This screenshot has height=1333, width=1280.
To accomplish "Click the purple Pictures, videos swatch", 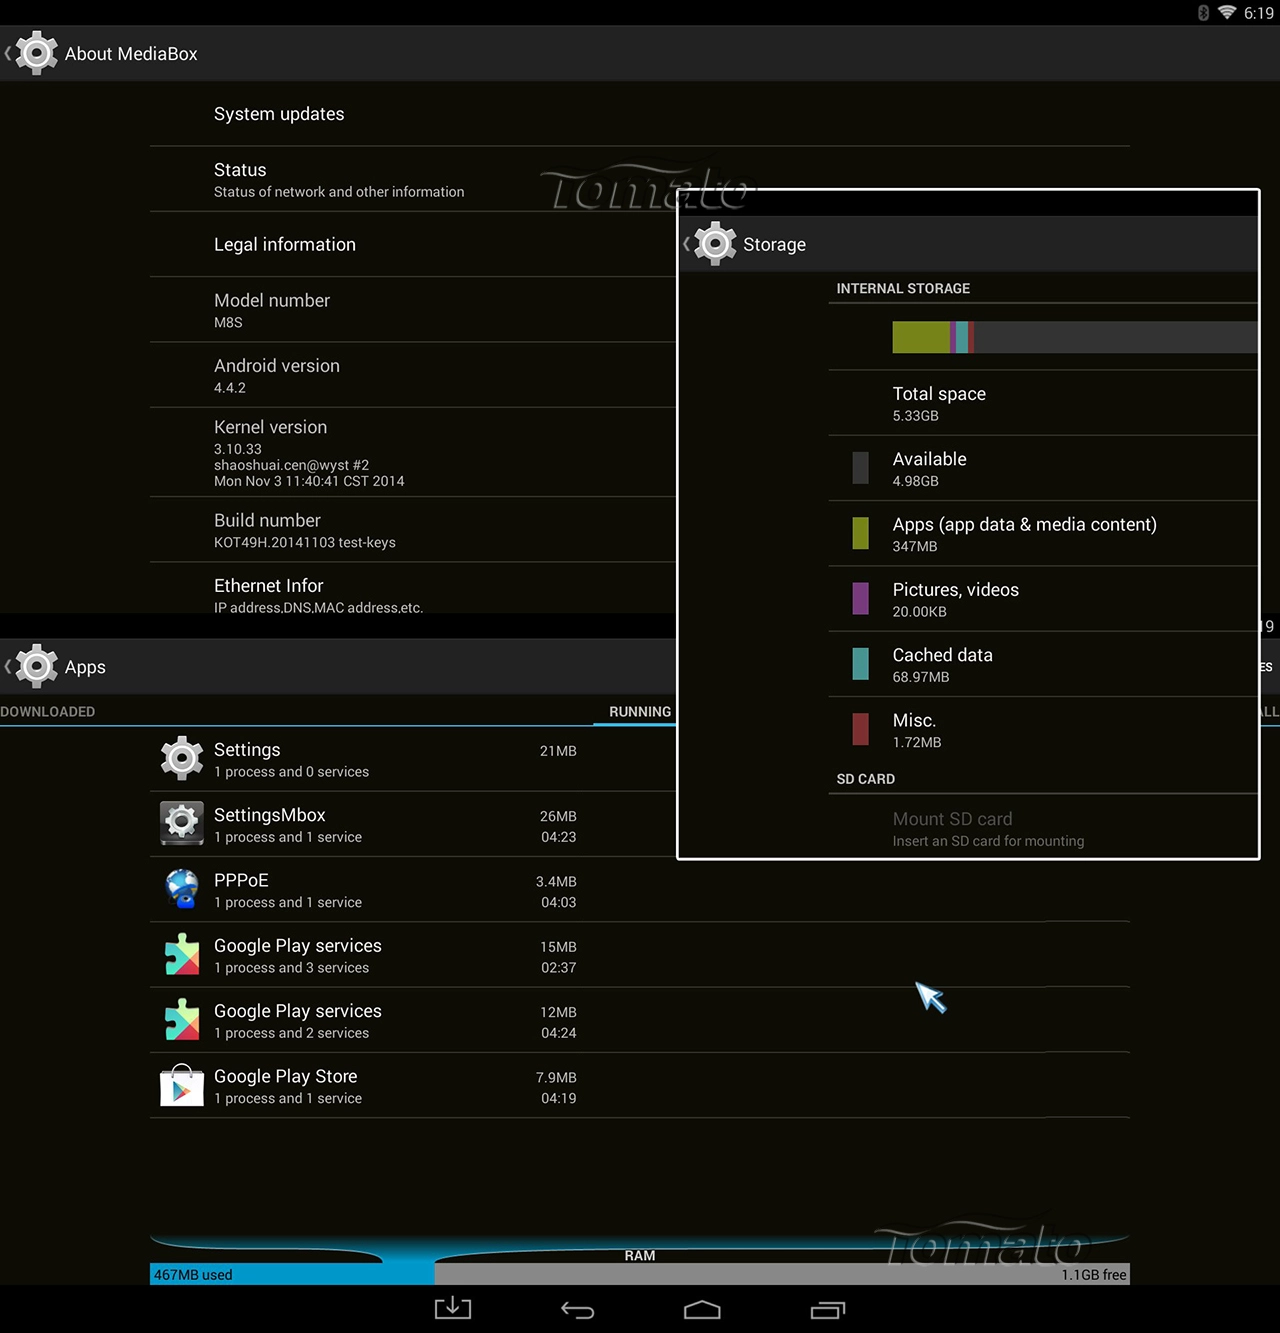I will coord(860,598).
